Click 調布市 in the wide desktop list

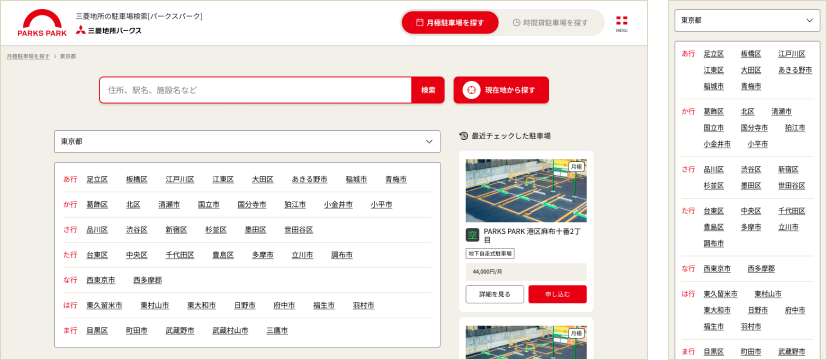tap(342, 255)
